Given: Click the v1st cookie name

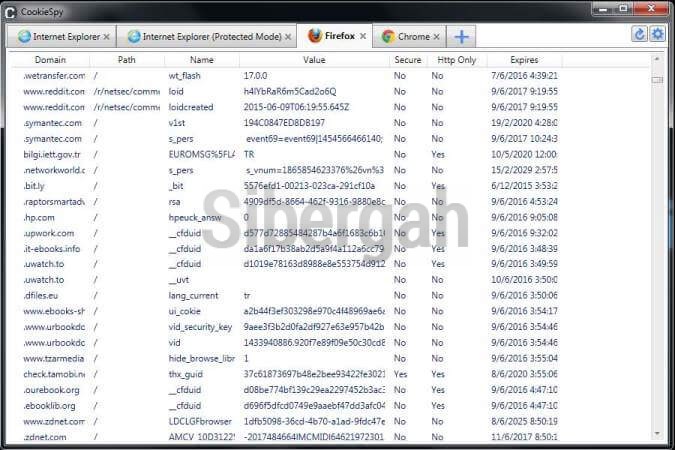Looking at the screenshot, I should (176, 123).
